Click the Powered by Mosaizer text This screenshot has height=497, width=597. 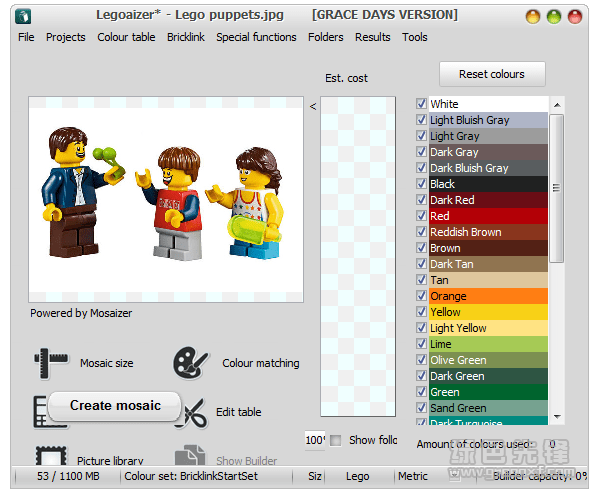(x=81, y=313)
